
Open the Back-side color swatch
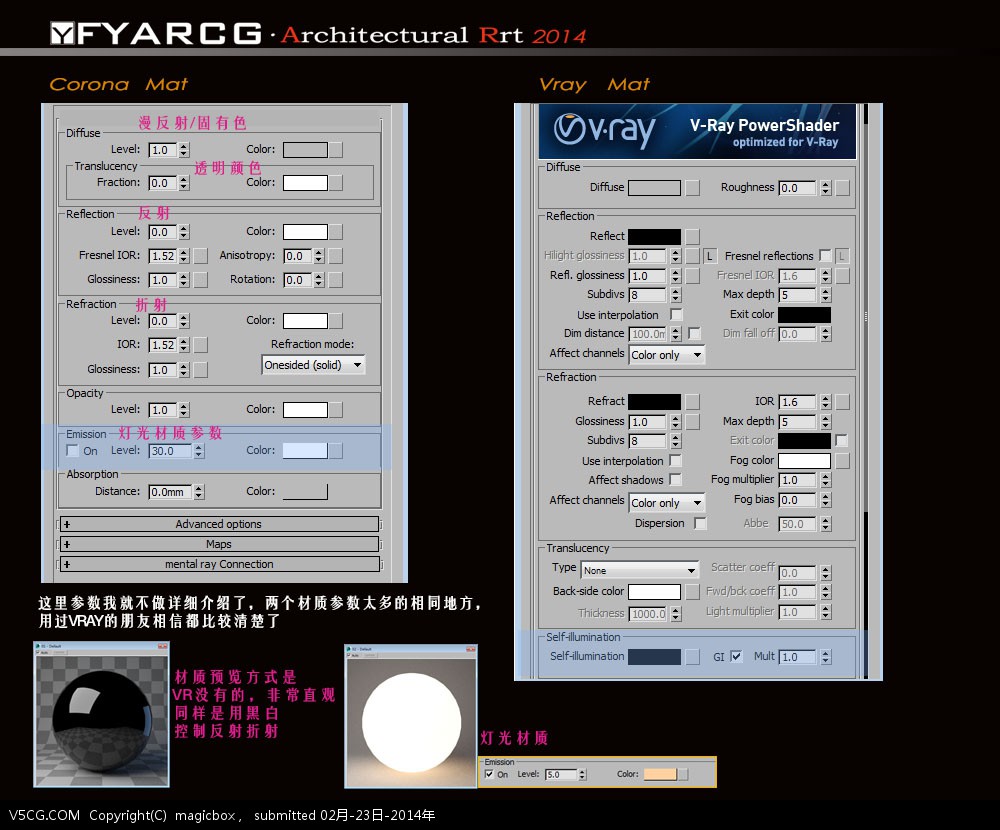[654, 591]
